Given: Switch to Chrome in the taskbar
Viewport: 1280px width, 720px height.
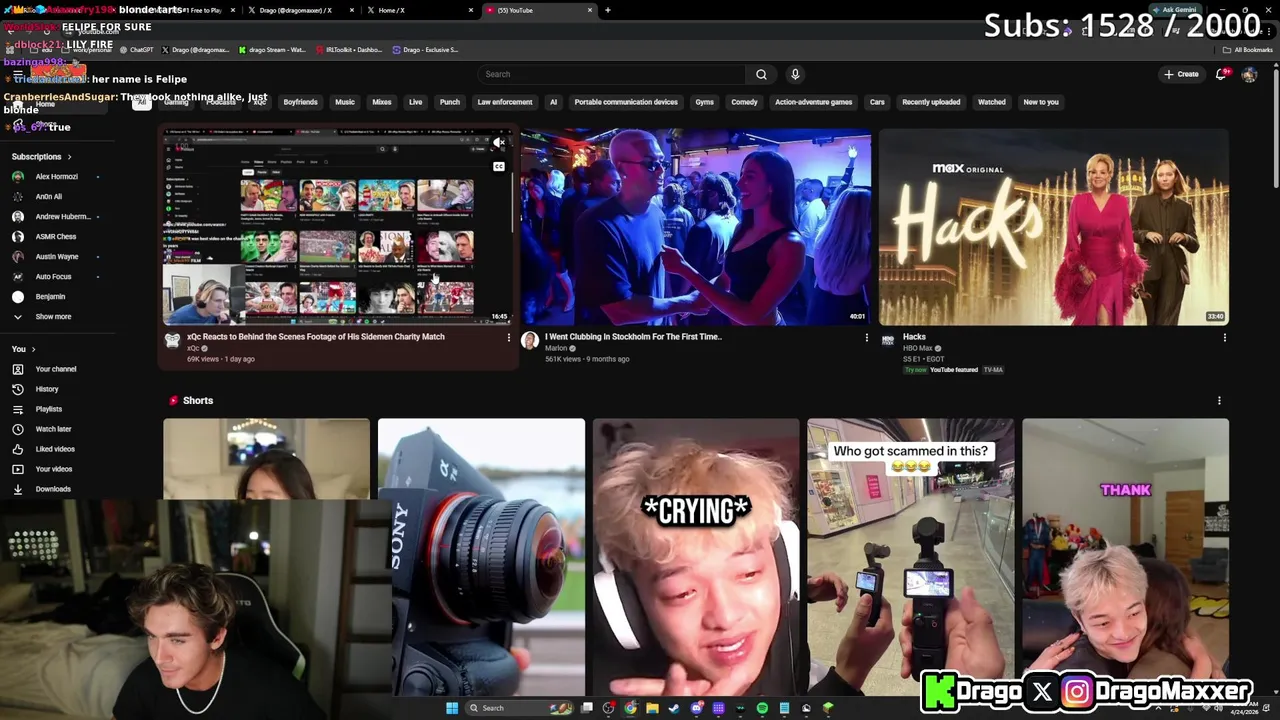Looking at the screenshot, I should [x=630, y=708].
